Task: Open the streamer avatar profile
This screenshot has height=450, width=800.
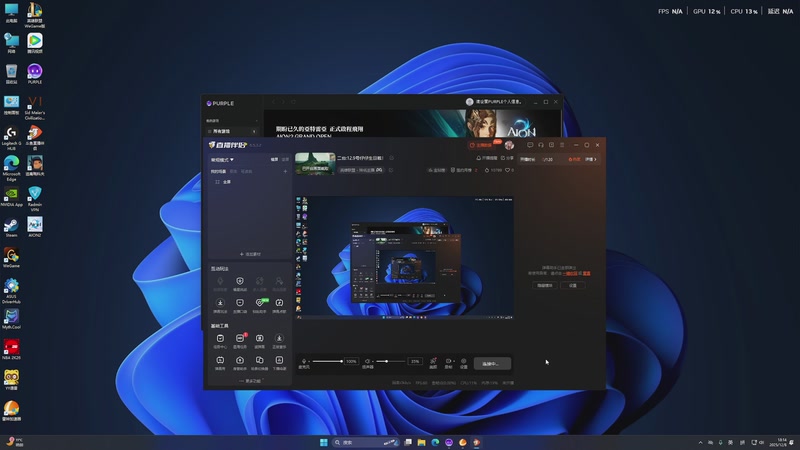Action: [509, 145]
